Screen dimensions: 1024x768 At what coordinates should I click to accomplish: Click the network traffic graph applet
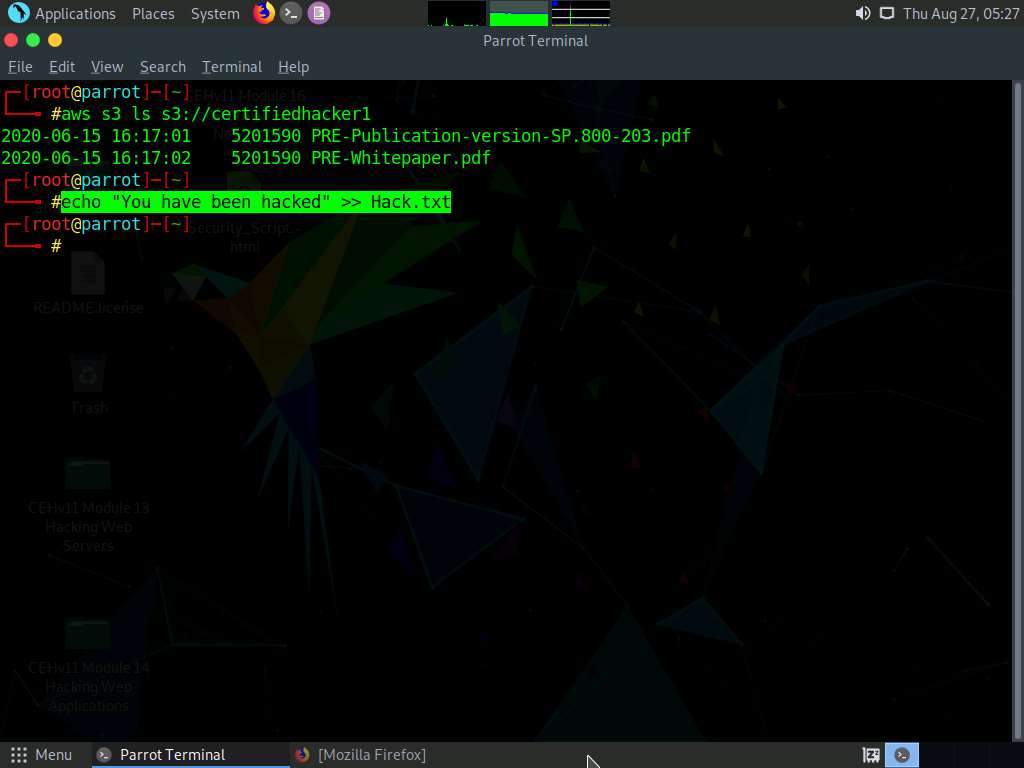[581, 13]
